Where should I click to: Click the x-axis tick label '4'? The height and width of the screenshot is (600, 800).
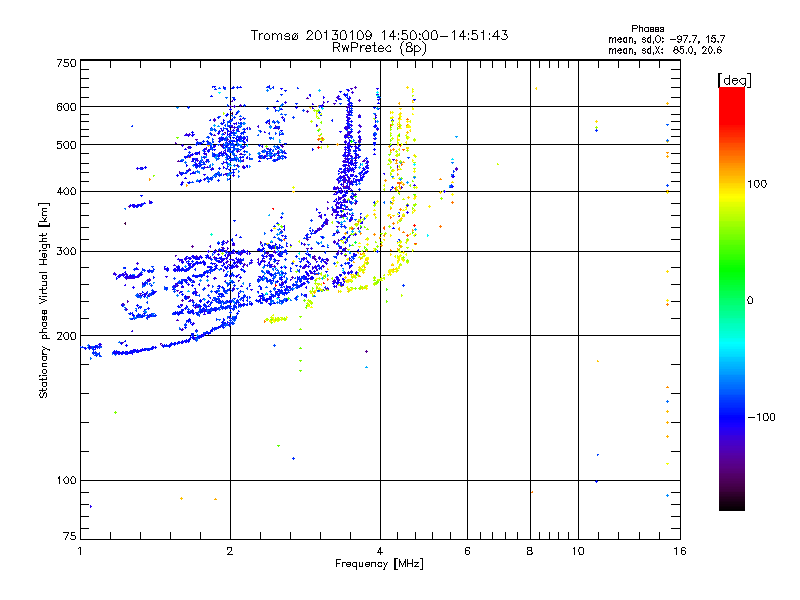380,551
